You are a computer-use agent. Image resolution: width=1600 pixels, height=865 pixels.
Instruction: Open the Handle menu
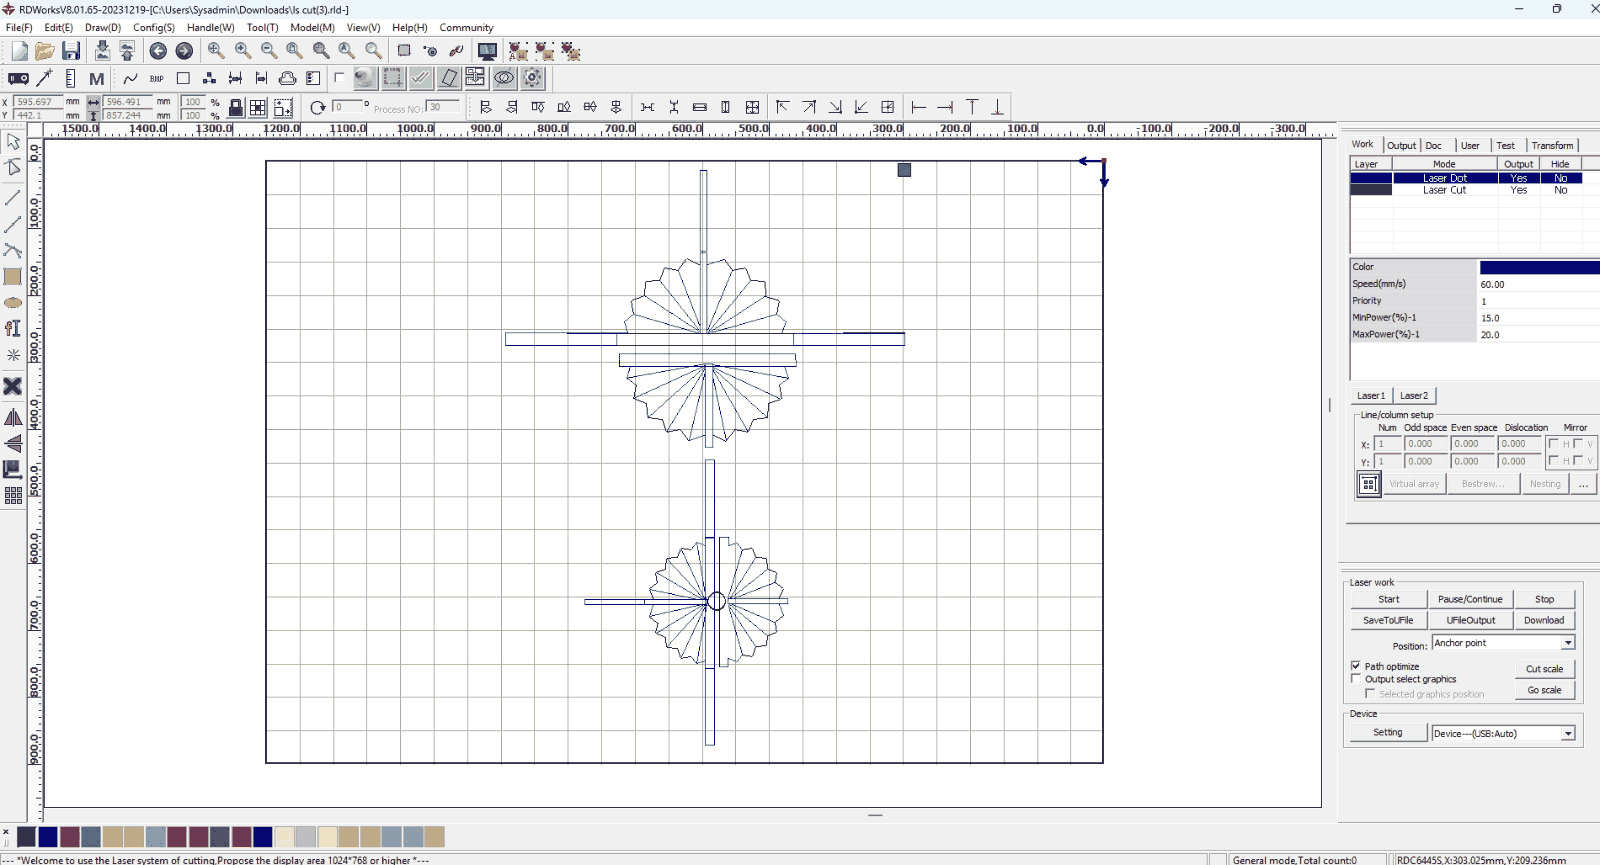point(210,28)
